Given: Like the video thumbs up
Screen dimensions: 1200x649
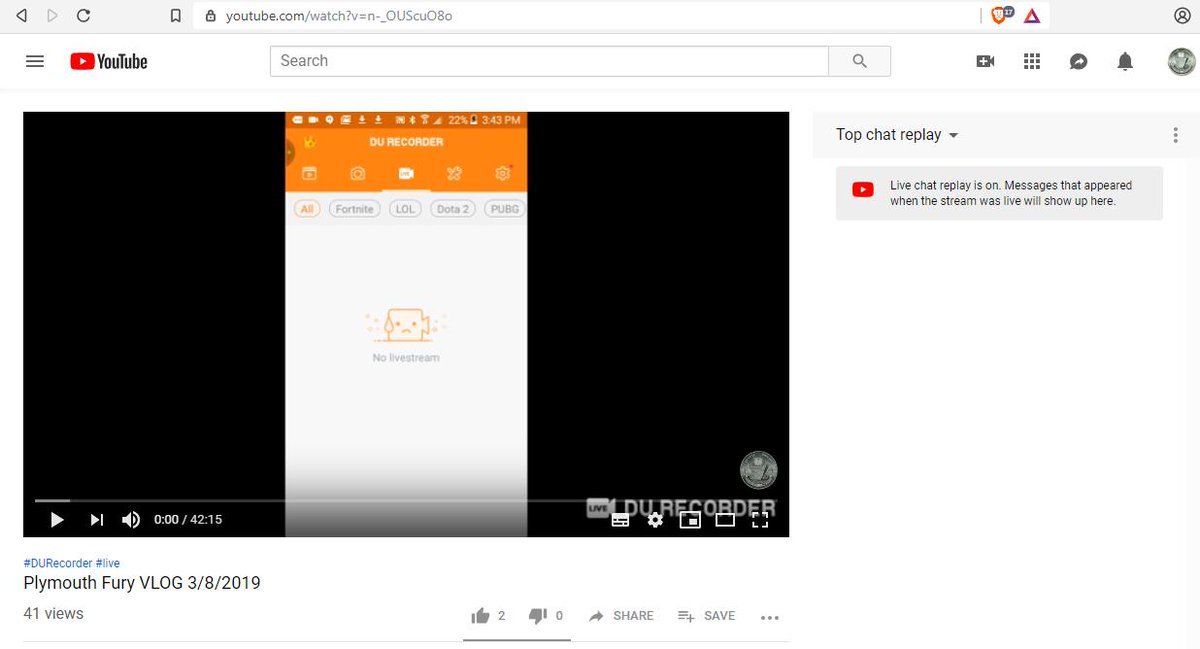Looking at the screenshot, I should 488,616.
